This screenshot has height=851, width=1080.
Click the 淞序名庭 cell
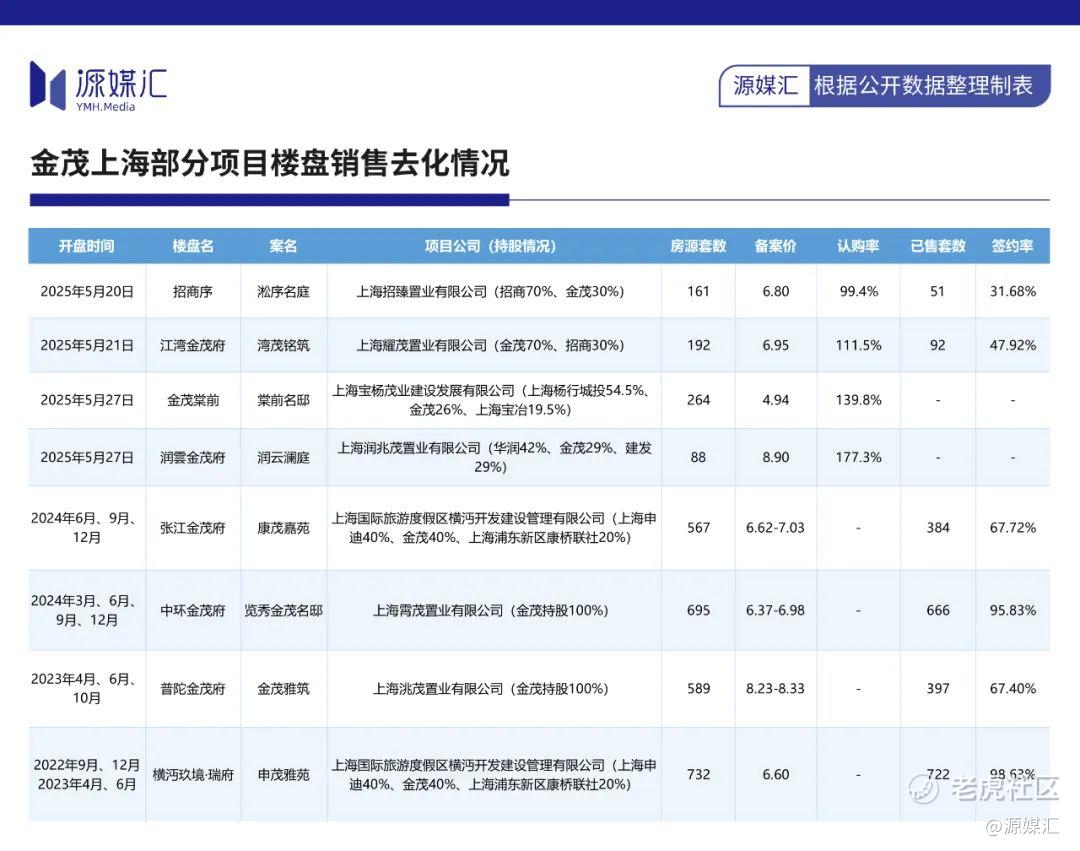coord(283,291)
